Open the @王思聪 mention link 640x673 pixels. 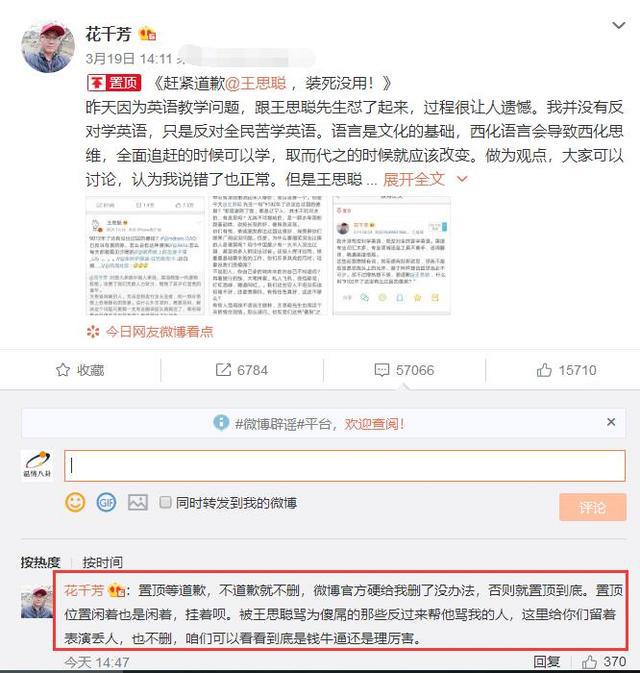pyautogui.click(x=255, y=83)
